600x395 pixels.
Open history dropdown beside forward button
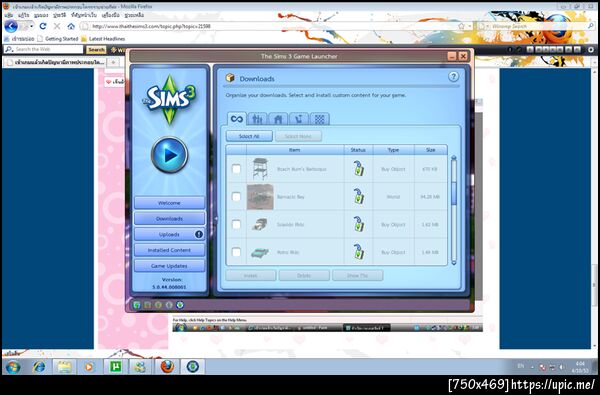[31, 26]
